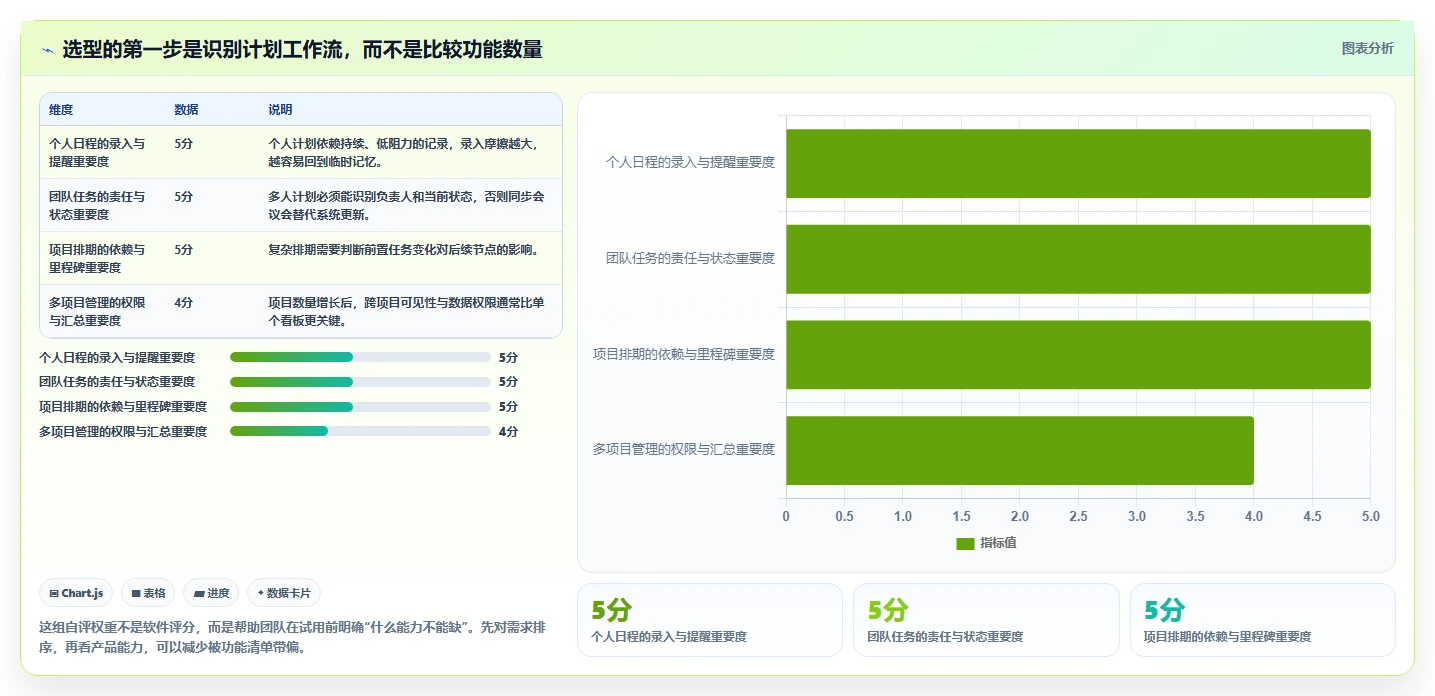Viewport: 1435px width, 696px height.
Task: Click the chart bar for 个人日程的录入与提醒重要度
Action: [x=1078, y=163]
